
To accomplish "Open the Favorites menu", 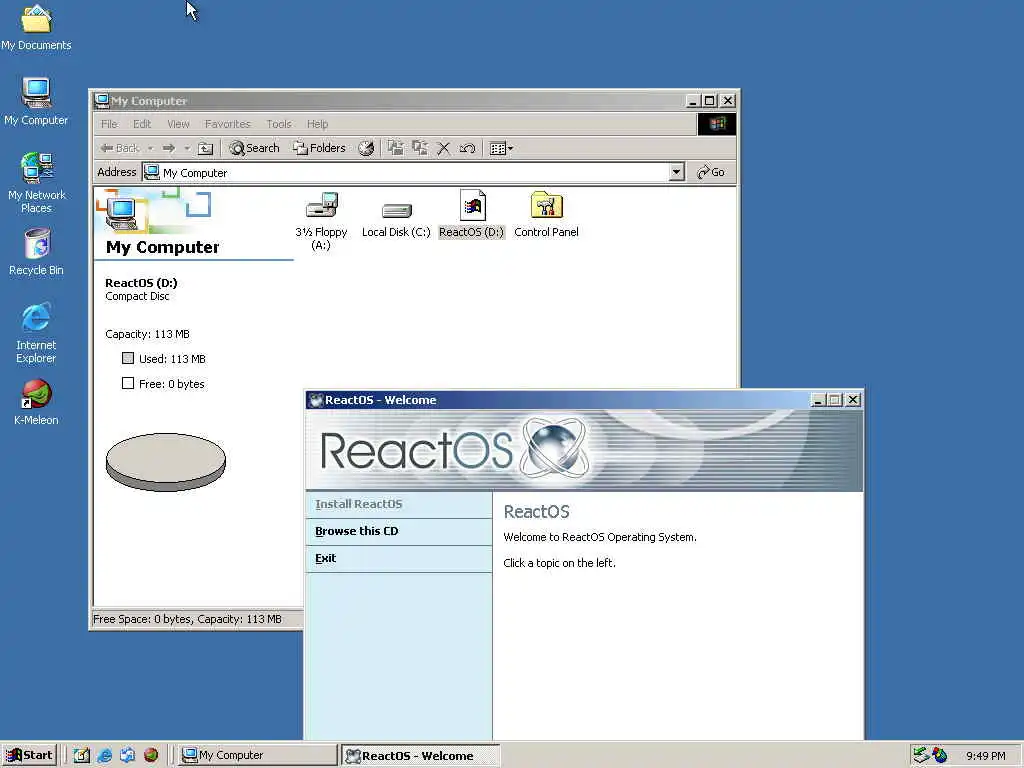I will pyautogui.click(x=227, y=124).
